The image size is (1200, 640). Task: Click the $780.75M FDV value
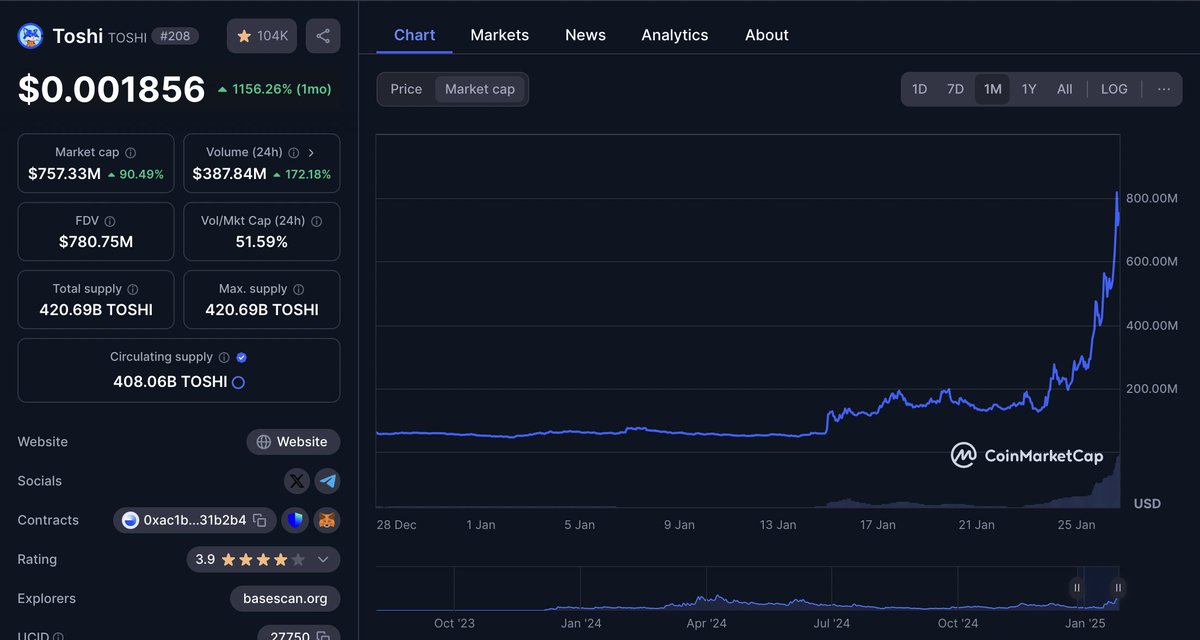tap(96, 242)
